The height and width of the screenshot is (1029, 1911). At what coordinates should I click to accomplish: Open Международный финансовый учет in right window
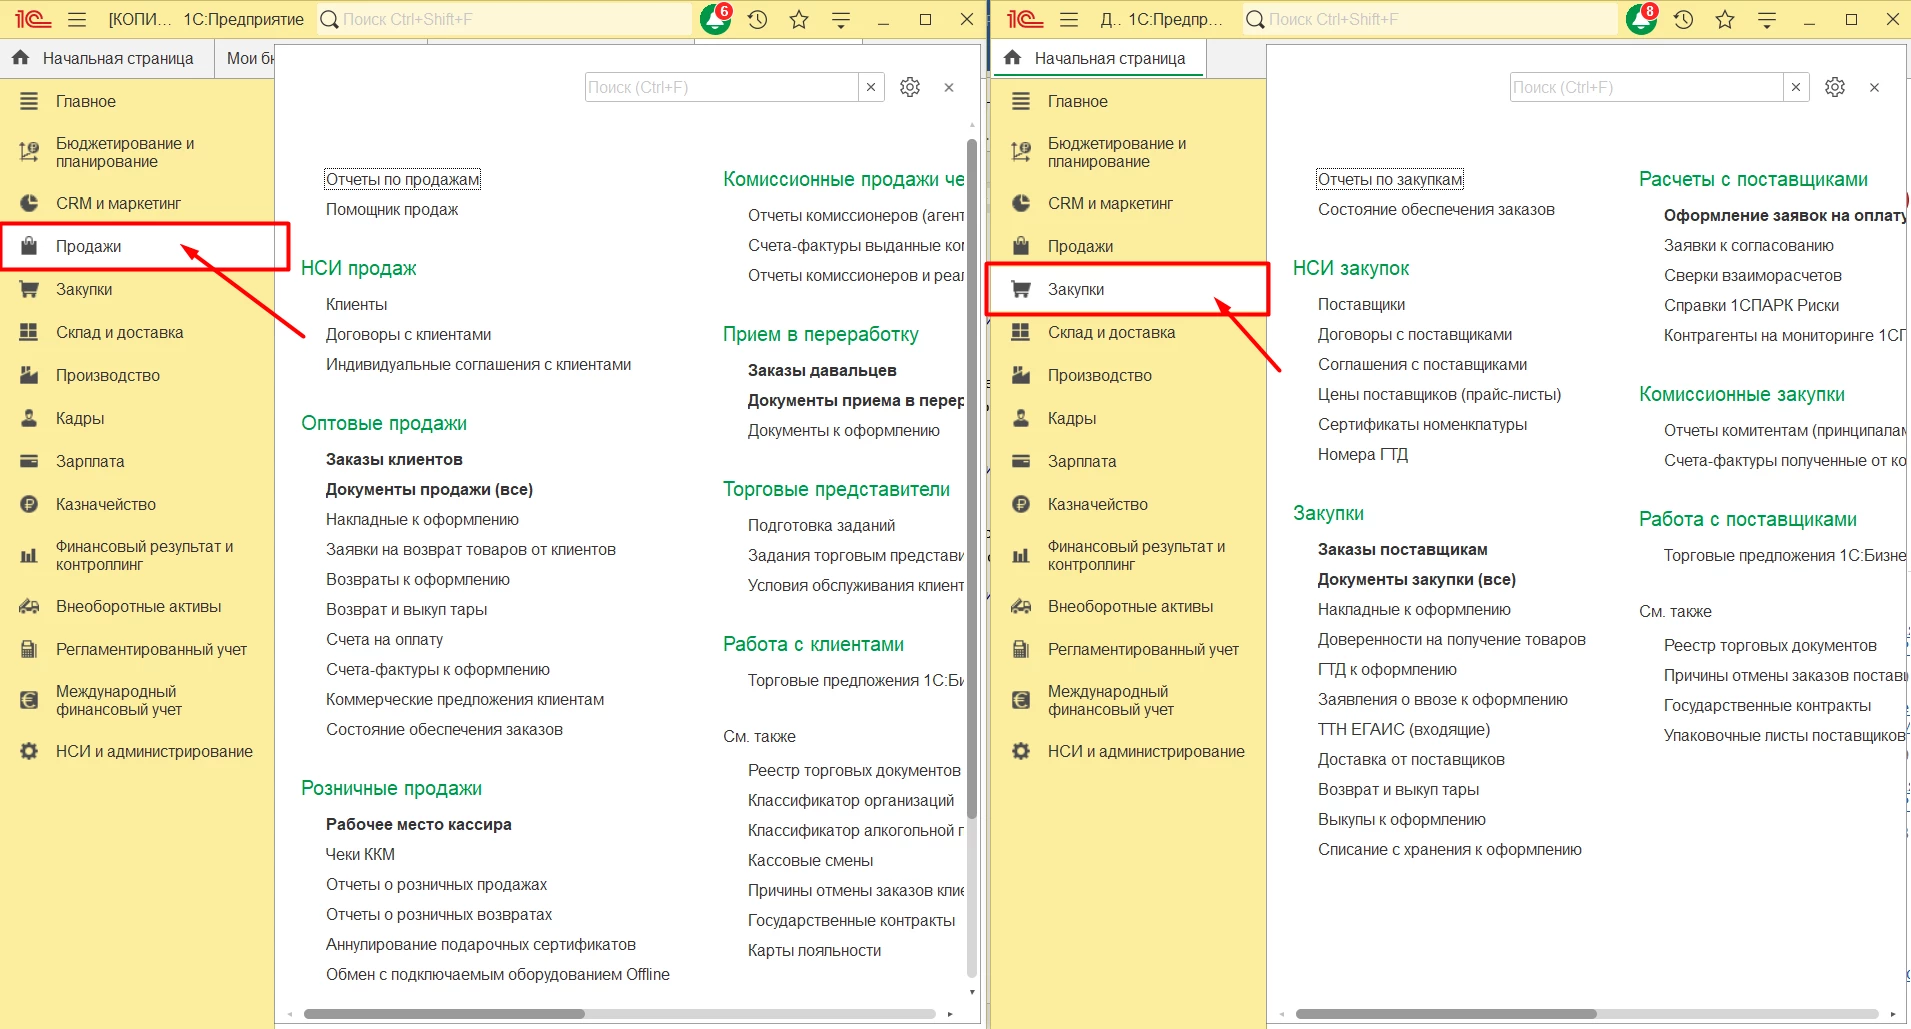pyautogui.click(x=1128, y=700)
